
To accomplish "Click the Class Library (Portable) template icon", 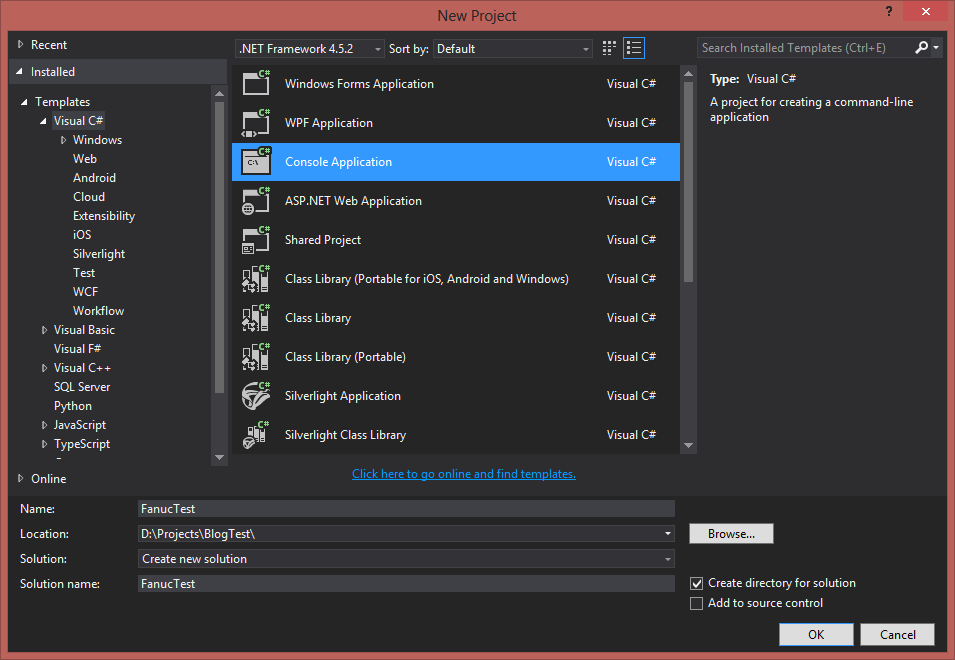I will tap(256, 356).
